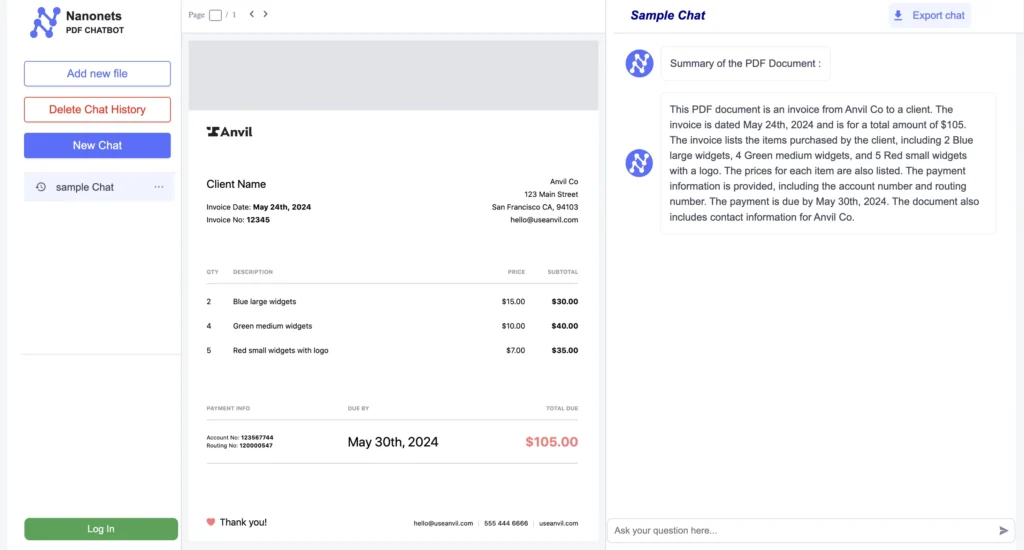The width and height of the screenshot is (1024, 550).
Task: Open the useanvil.com link in invoice footer
Action: [558, 523]
